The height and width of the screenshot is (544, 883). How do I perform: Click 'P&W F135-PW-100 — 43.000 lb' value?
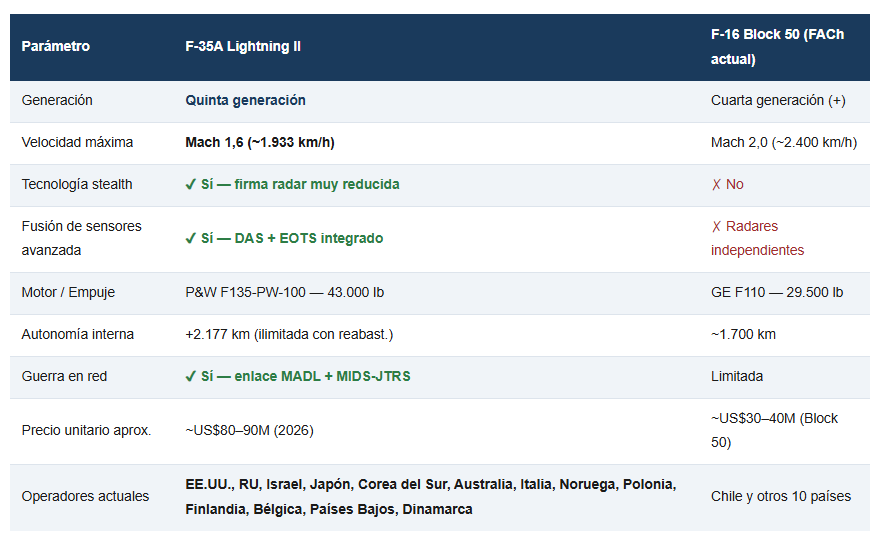click(284, 292)
